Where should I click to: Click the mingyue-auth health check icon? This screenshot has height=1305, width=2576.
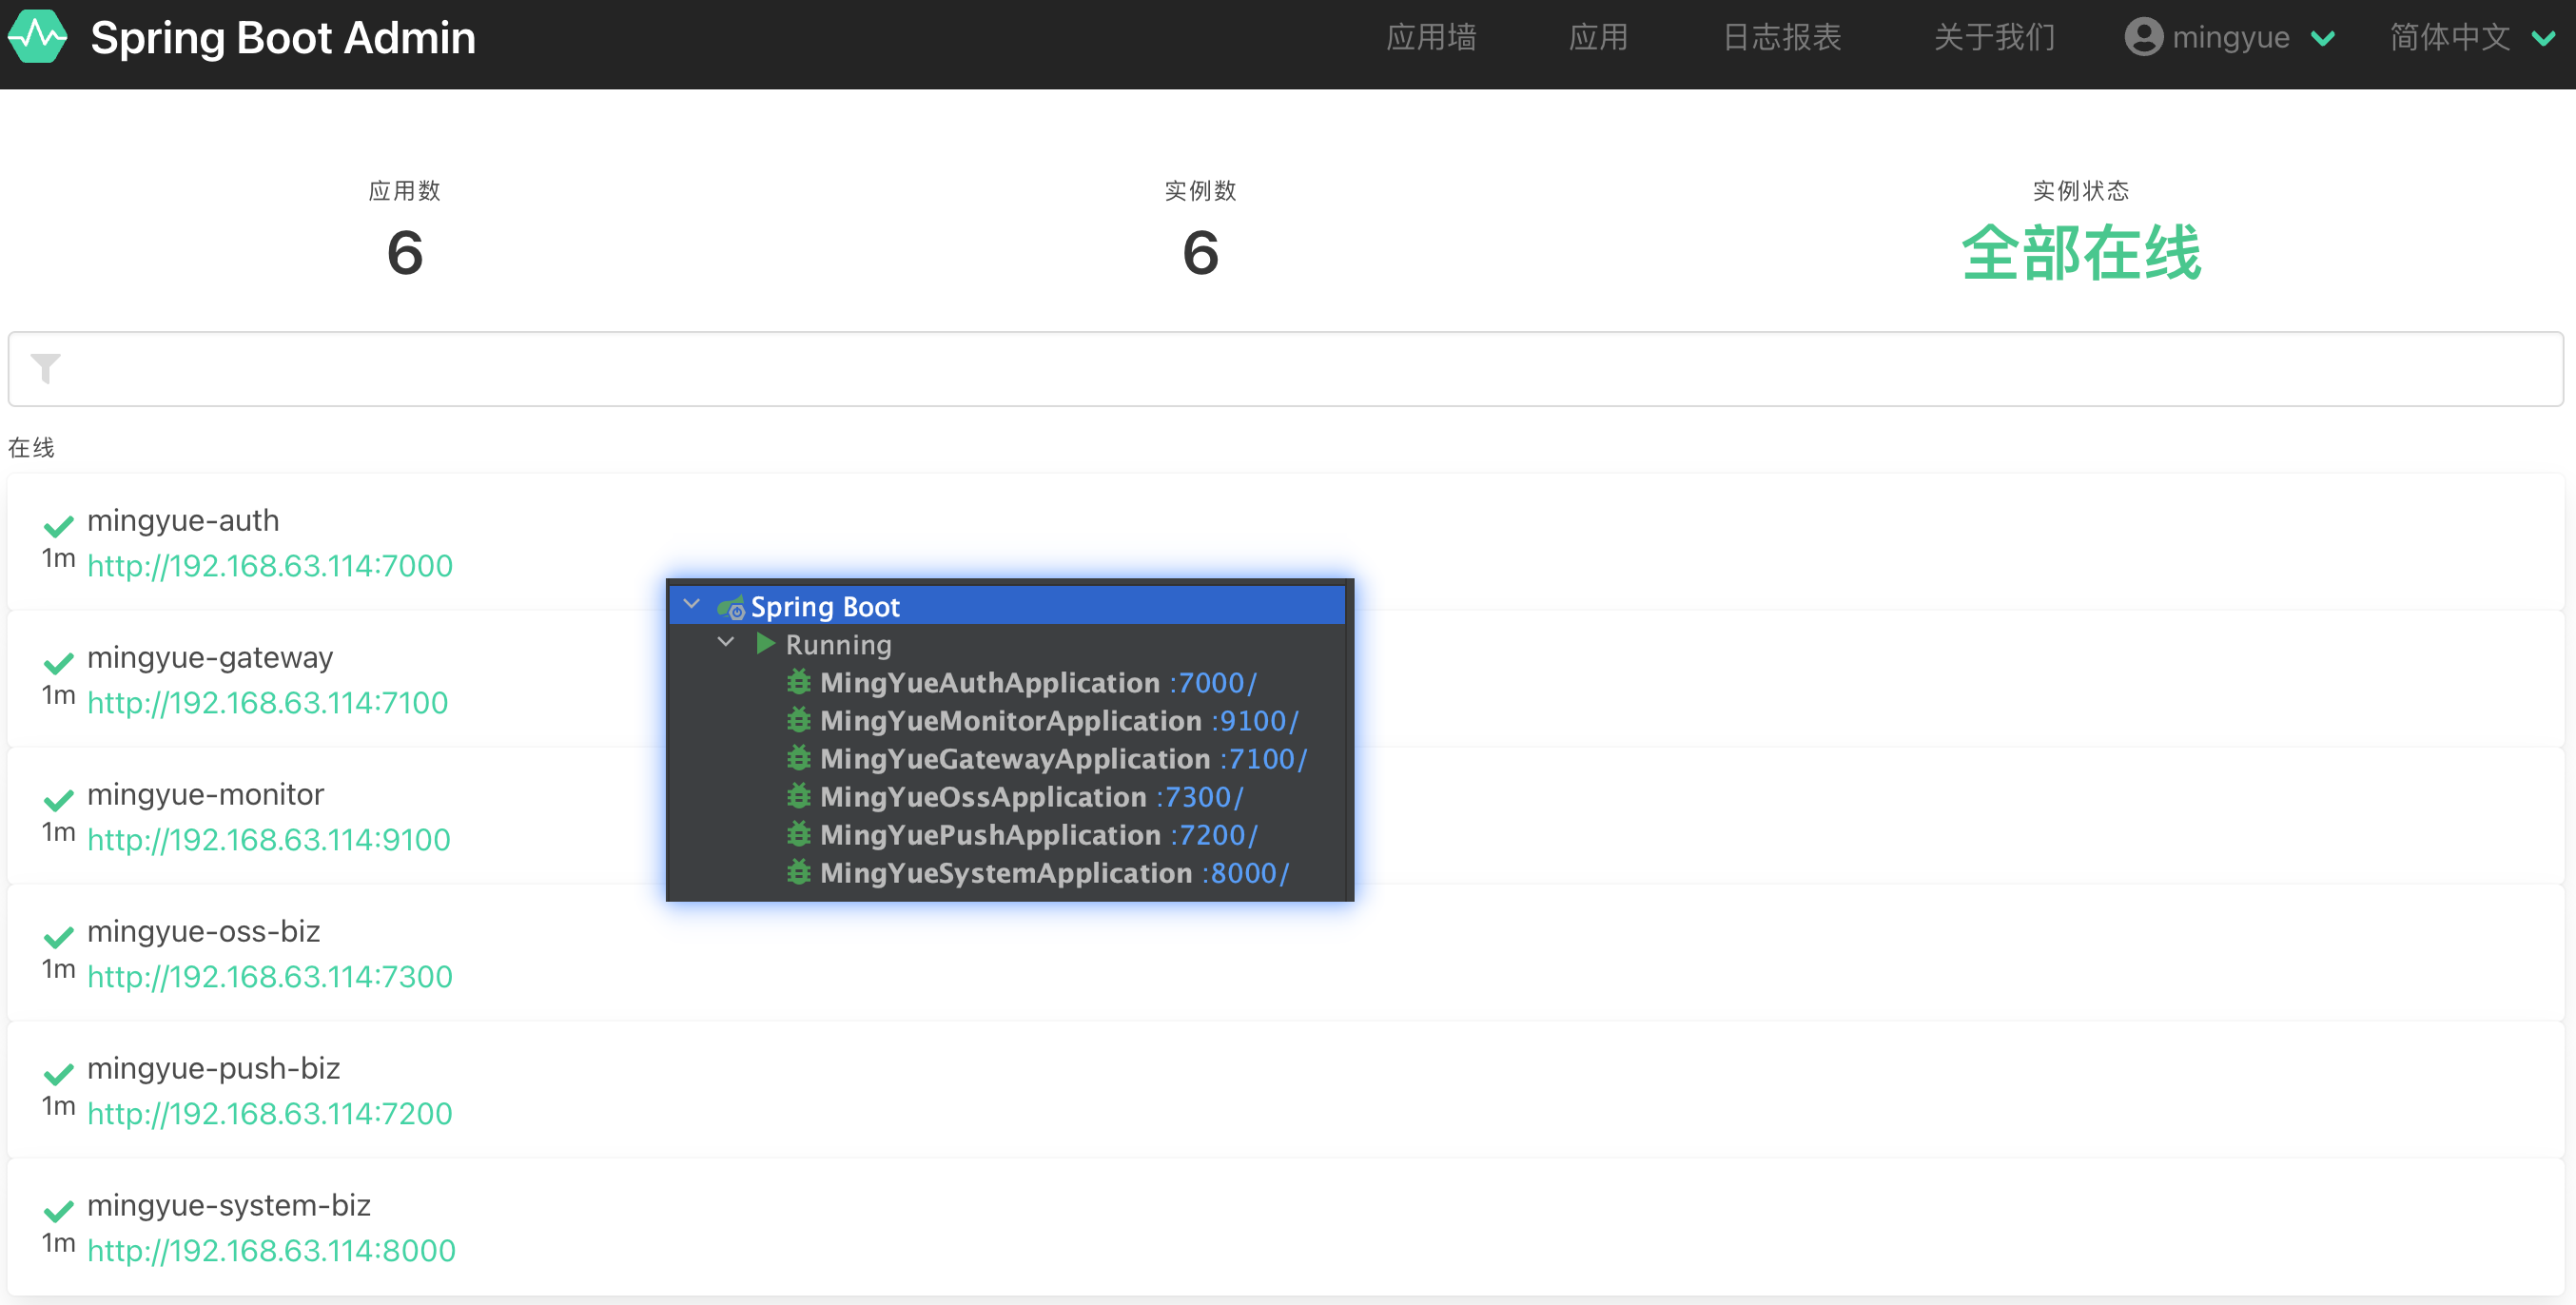60,521
